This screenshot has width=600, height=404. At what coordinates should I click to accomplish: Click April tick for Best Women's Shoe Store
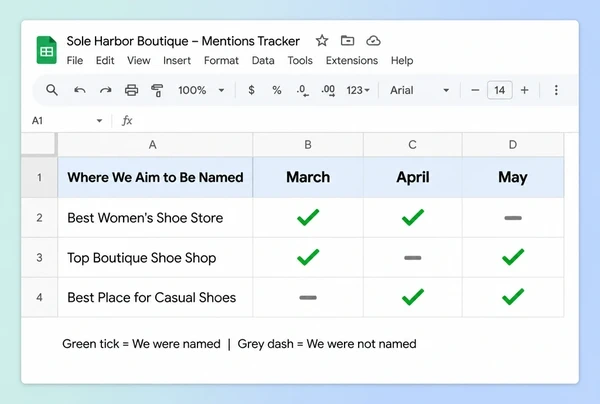point(412,218)
